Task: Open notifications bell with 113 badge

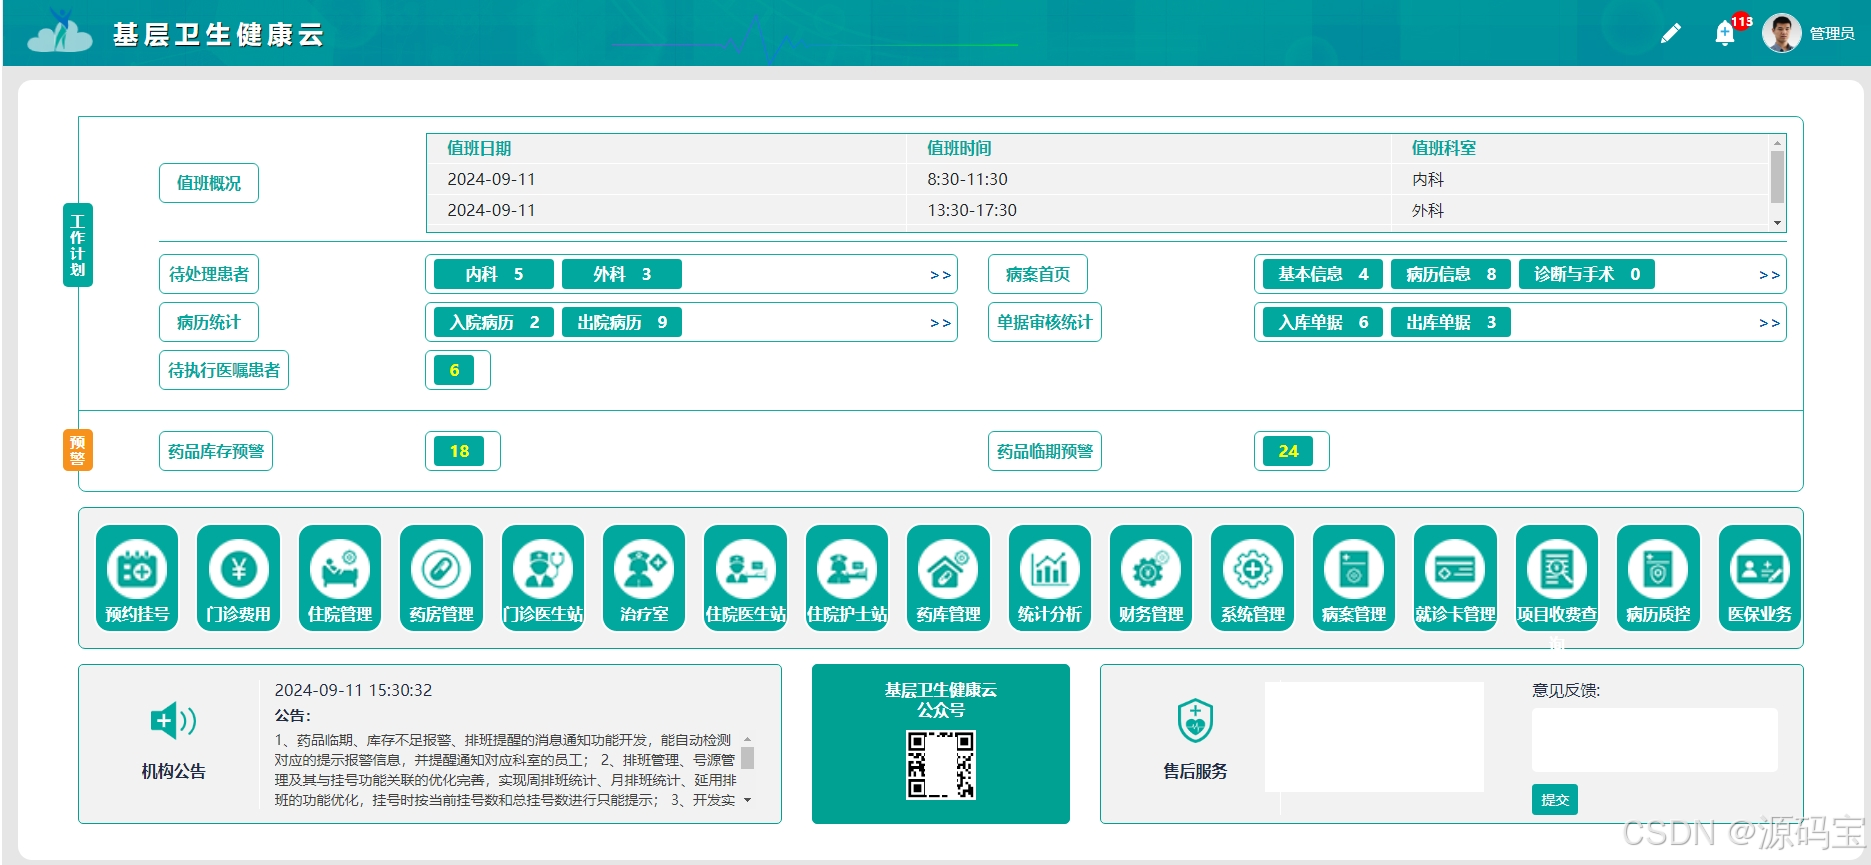Action: [1726, 33]
